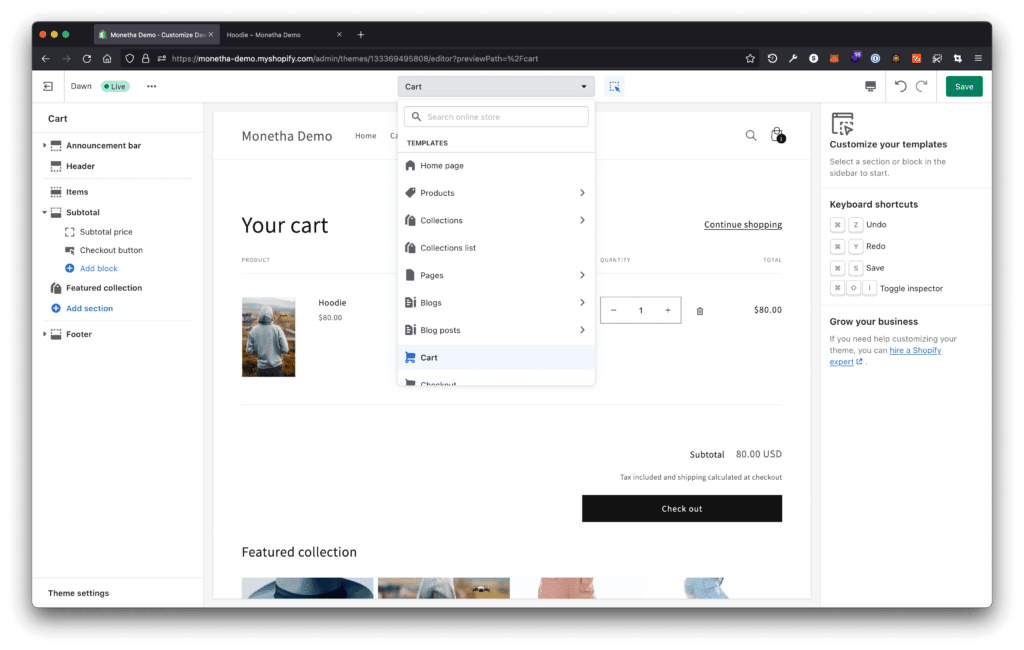Screen dimensions: 1024x650
Task: Remove Hoodie with trash icon
Action: 699,311
